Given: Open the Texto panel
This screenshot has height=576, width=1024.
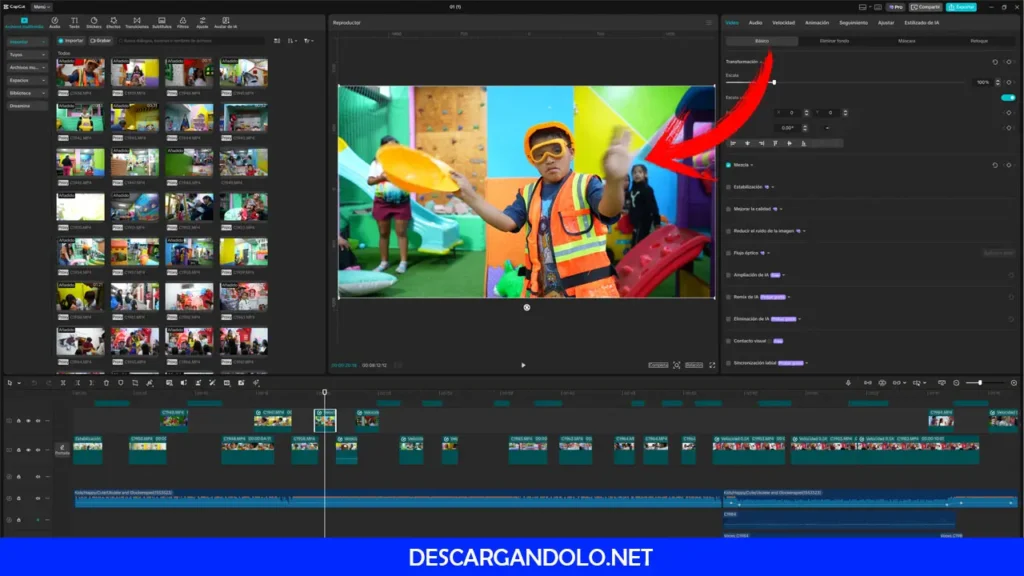Looking at the screenshot, I should pyautogui.click(x=74, y=22).
